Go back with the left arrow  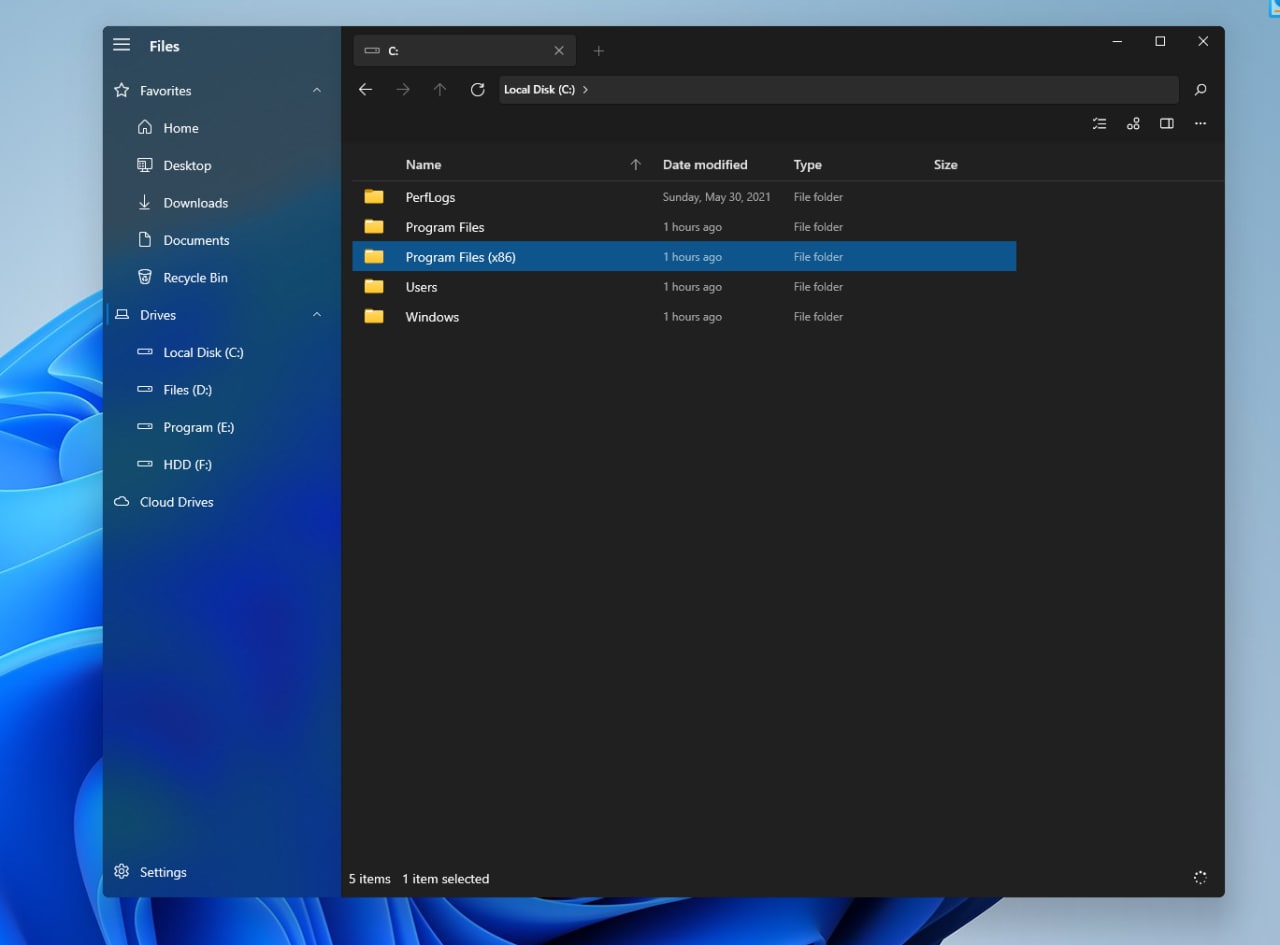pyautogui.click(x=365, y=90)
